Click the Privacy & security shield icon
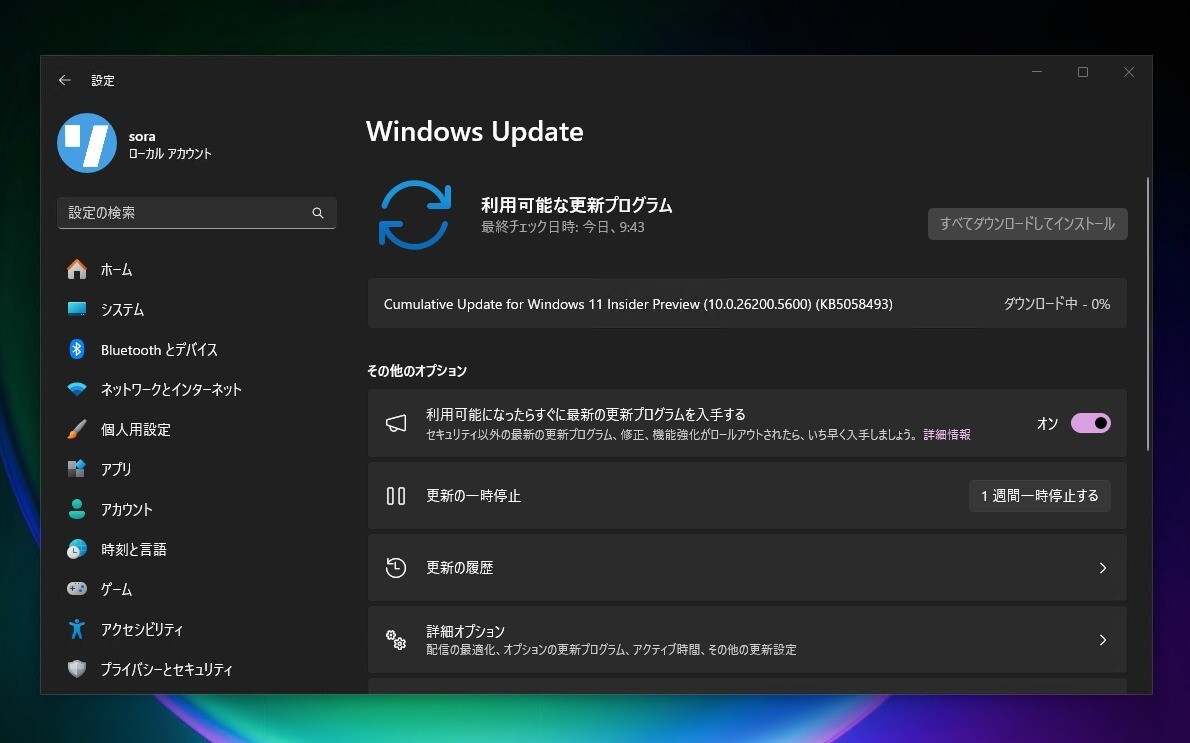Screen dimensions: 1190x743 coord(77,669)
